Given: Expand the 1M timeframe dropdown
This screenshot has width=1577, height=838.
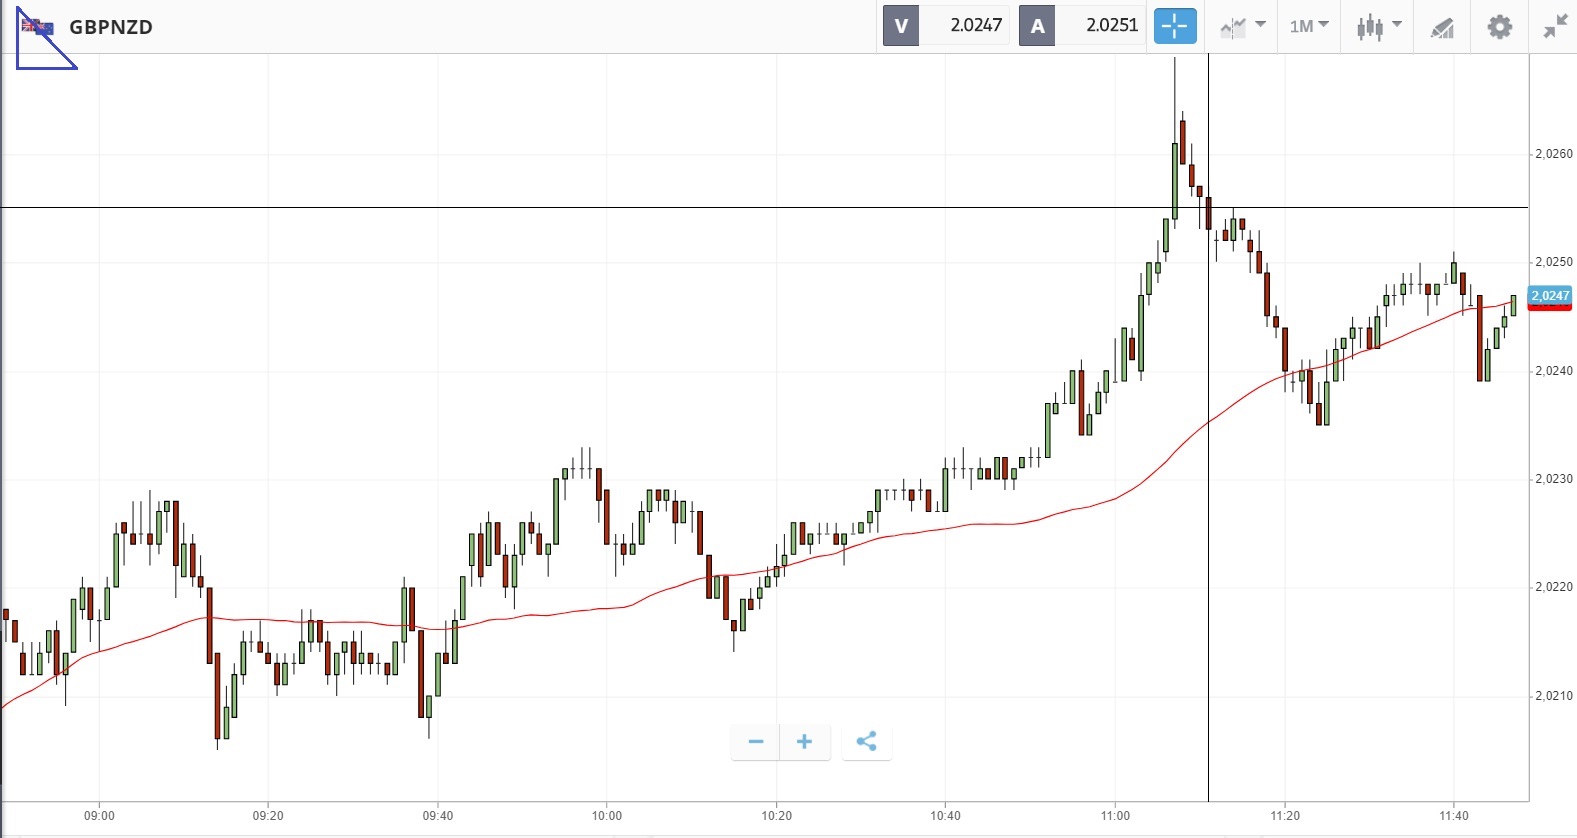Looking at the screenshot, I should (x=1309, y=26).
